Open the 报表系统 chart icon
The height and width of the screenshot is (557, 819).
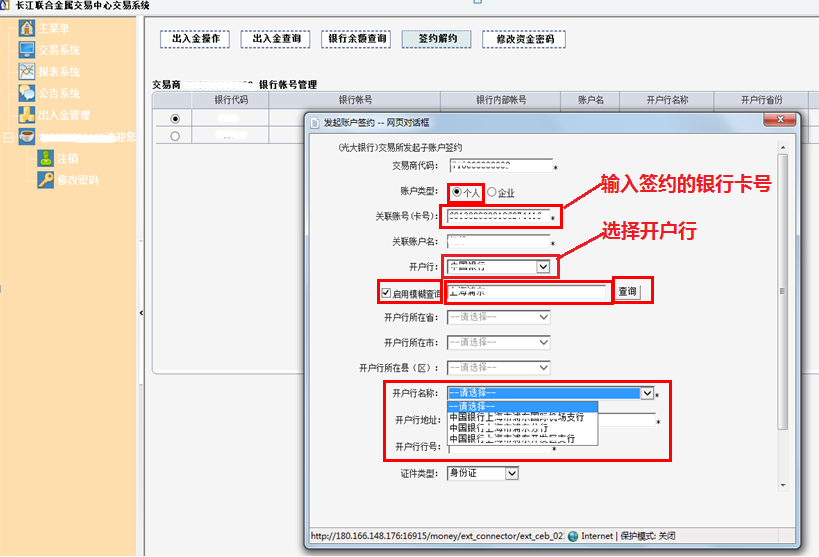pos(27,72)
